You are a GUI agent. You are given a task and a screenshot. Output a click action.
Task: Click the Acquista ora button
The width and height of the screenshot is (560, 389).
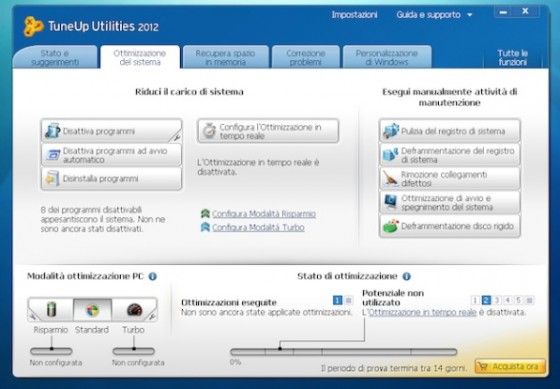[x=510, y=366]
